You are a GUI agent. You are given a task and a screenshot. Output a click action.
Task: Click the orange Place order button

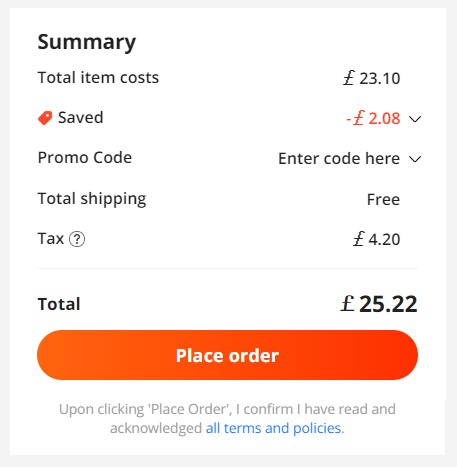(x=227, y=355)
